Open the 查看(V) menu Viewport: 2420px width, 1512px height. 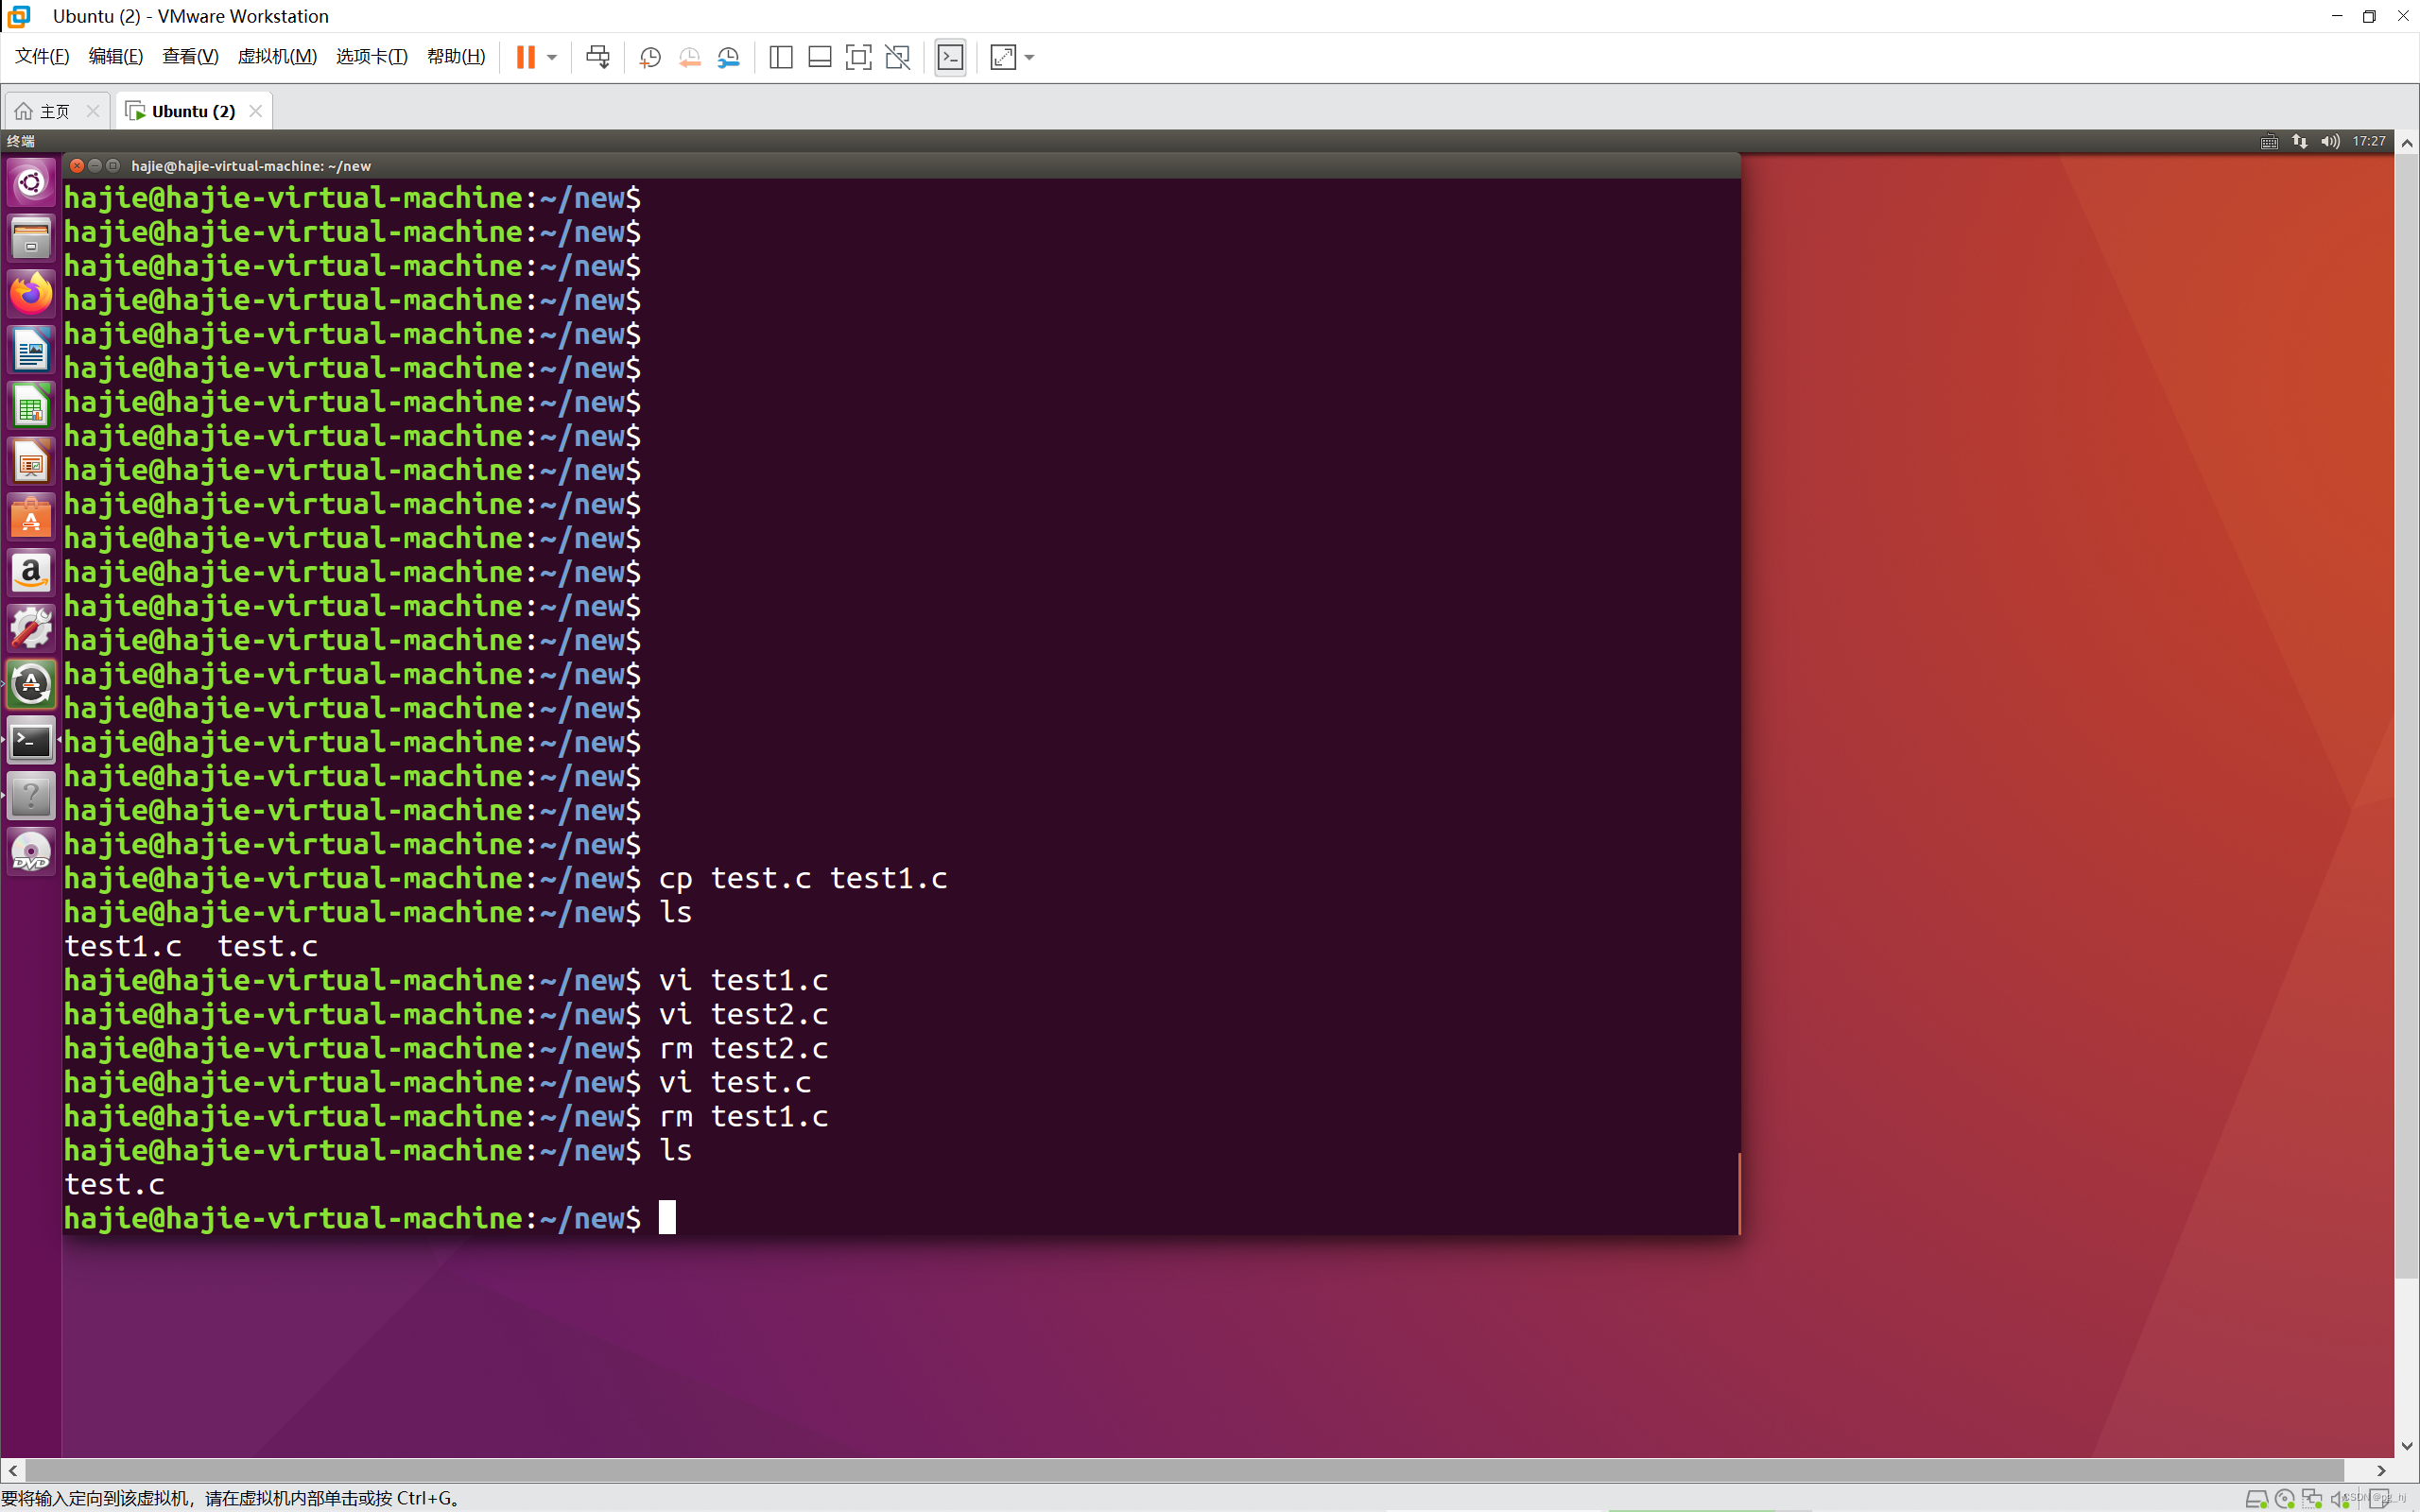click(190, 56)
